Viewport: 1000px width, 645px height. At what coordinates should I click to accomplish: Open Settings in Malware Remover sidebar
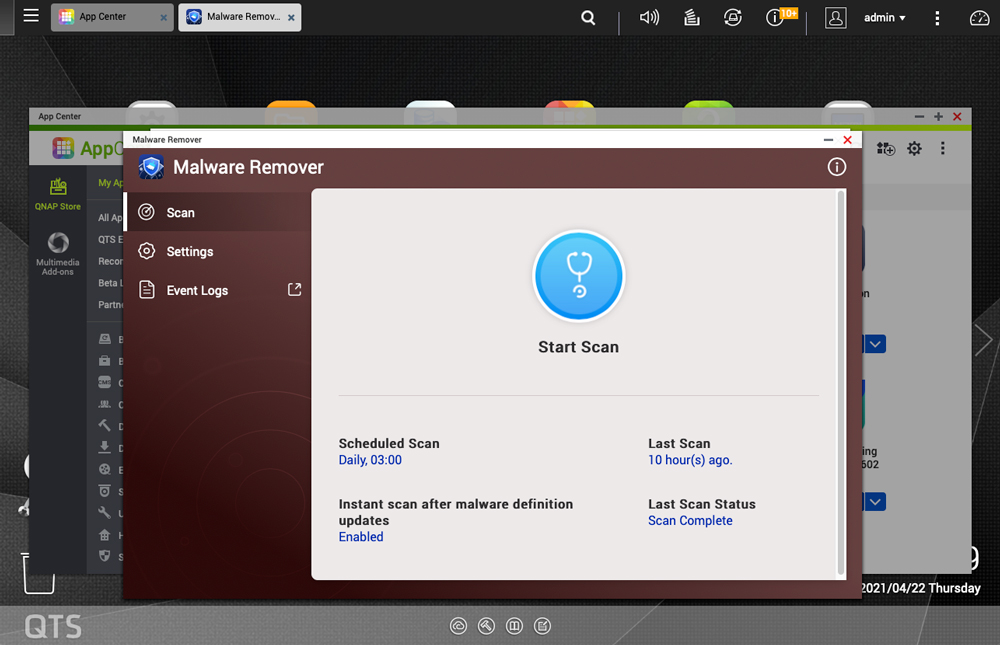(217, 251)
